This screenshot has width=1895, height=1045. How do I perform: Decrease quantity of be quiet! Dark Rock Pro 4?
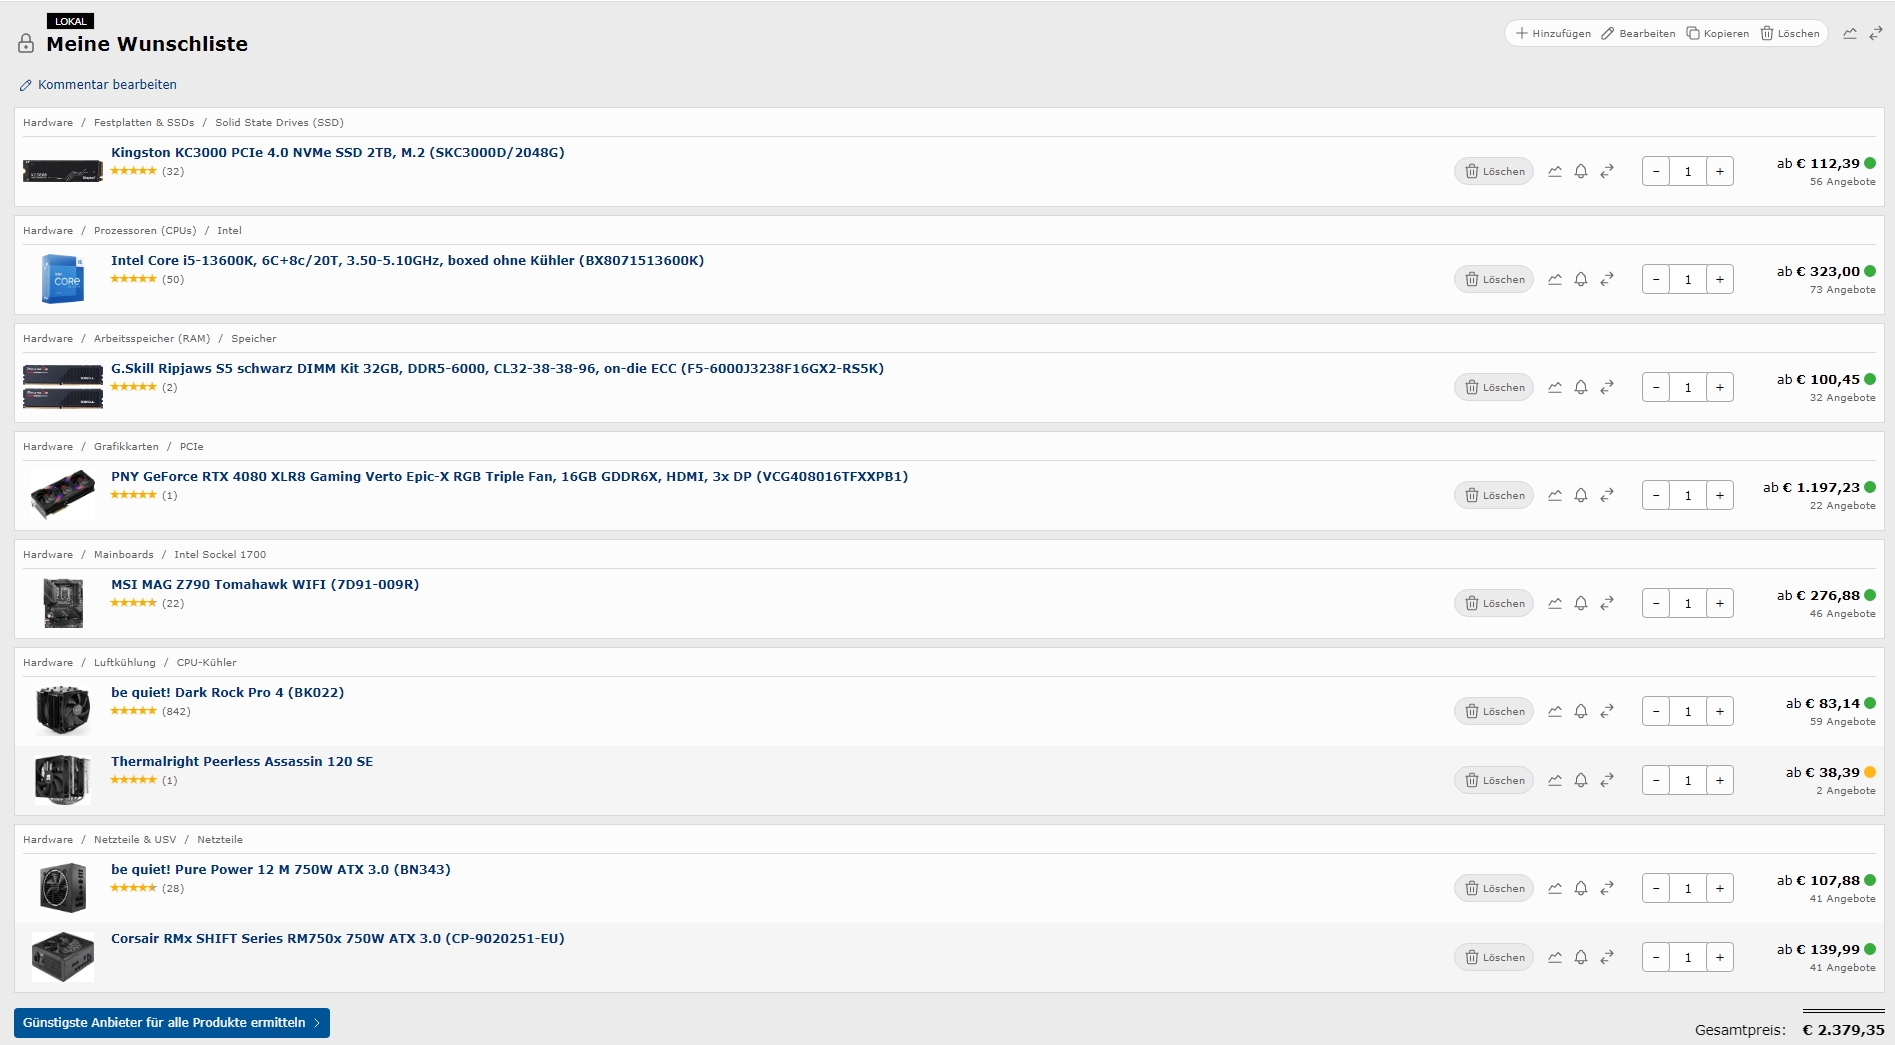click(x=1656, y=711)
